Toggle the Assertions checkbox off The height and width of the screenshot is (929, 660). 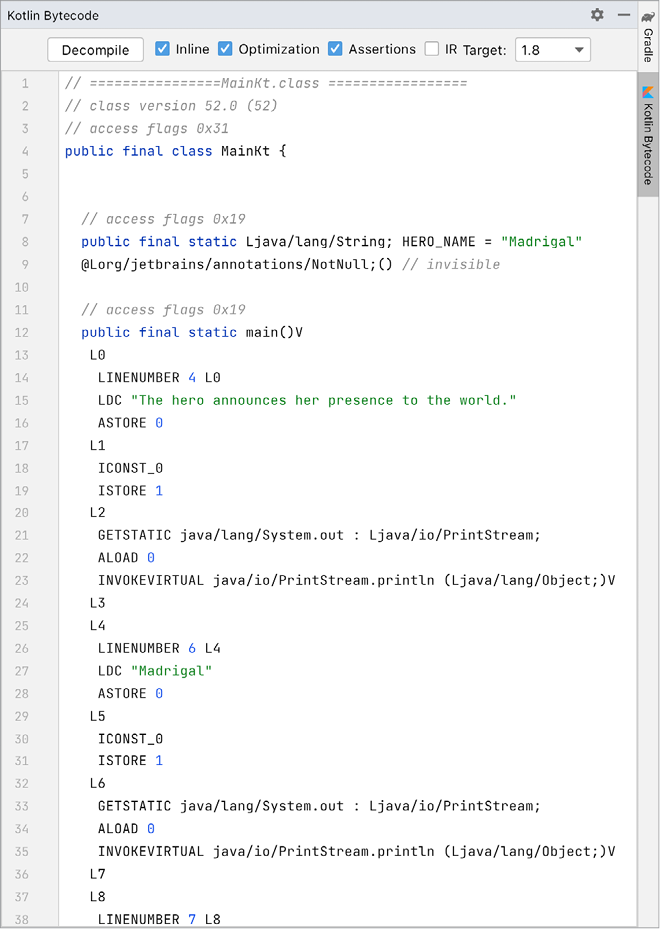(335, 49)
